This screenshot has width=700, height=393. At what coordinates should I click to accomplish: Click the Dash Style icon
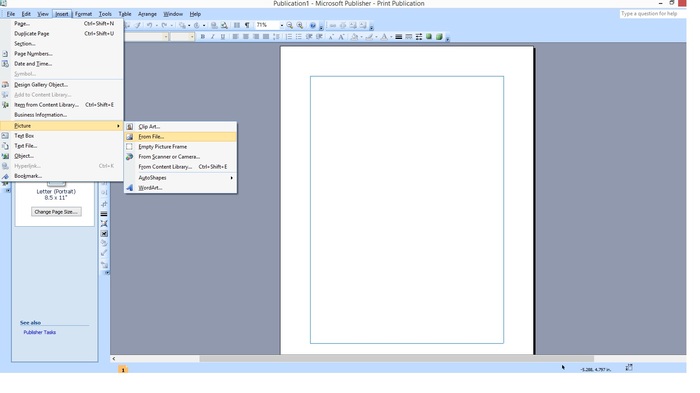click(x=408, y=37)
